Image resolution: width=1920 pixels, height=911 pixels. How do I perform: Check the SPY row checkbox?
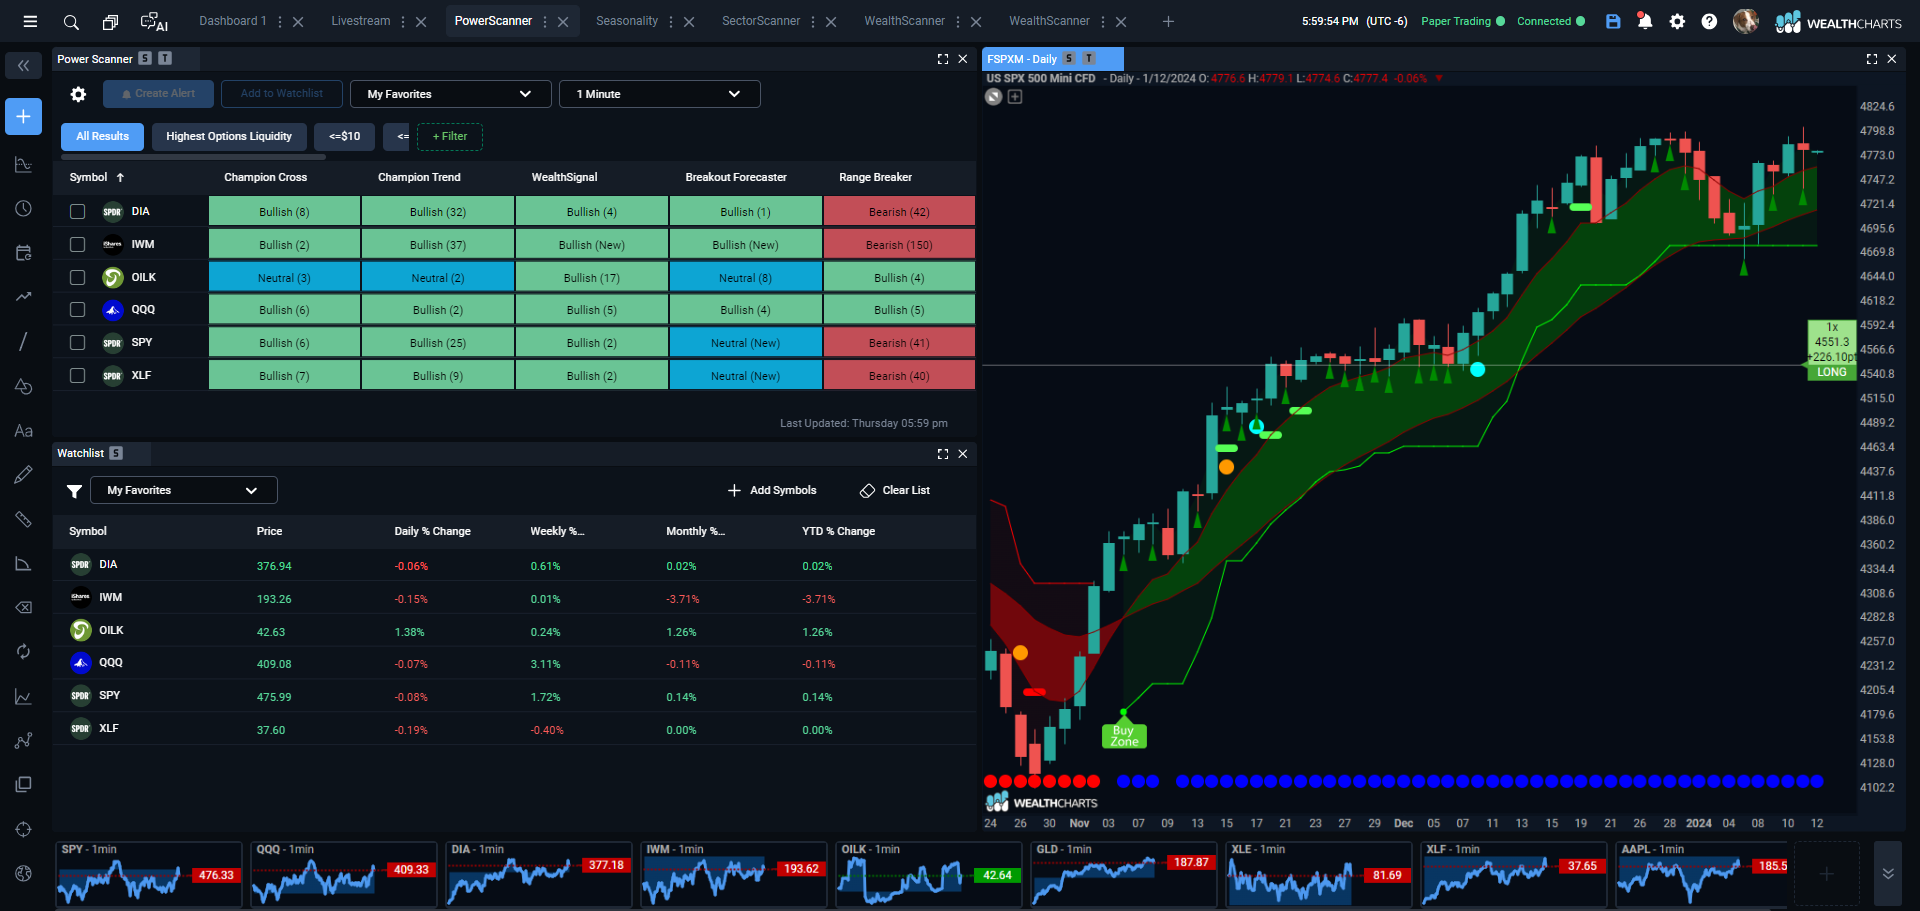coord(77,343)
